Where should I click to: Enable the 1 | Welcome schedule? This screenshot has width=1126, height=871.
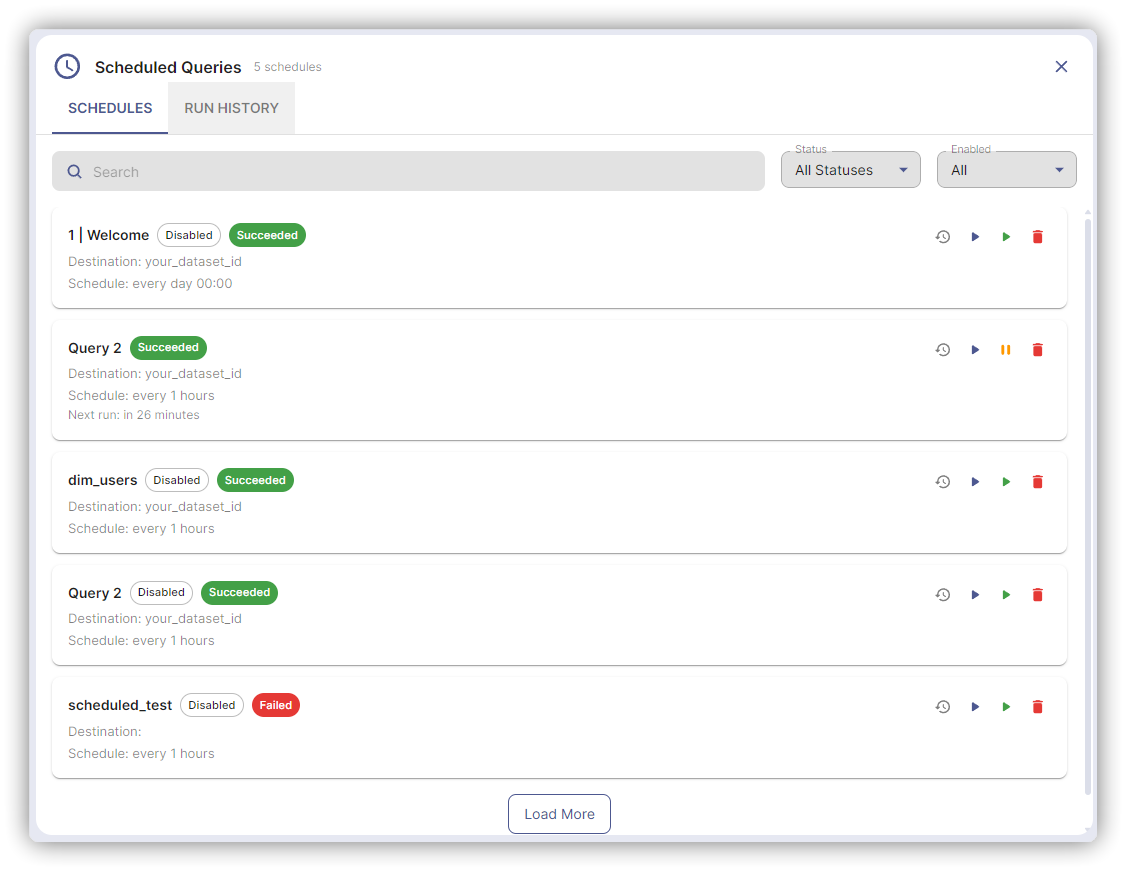[1006, 237]
